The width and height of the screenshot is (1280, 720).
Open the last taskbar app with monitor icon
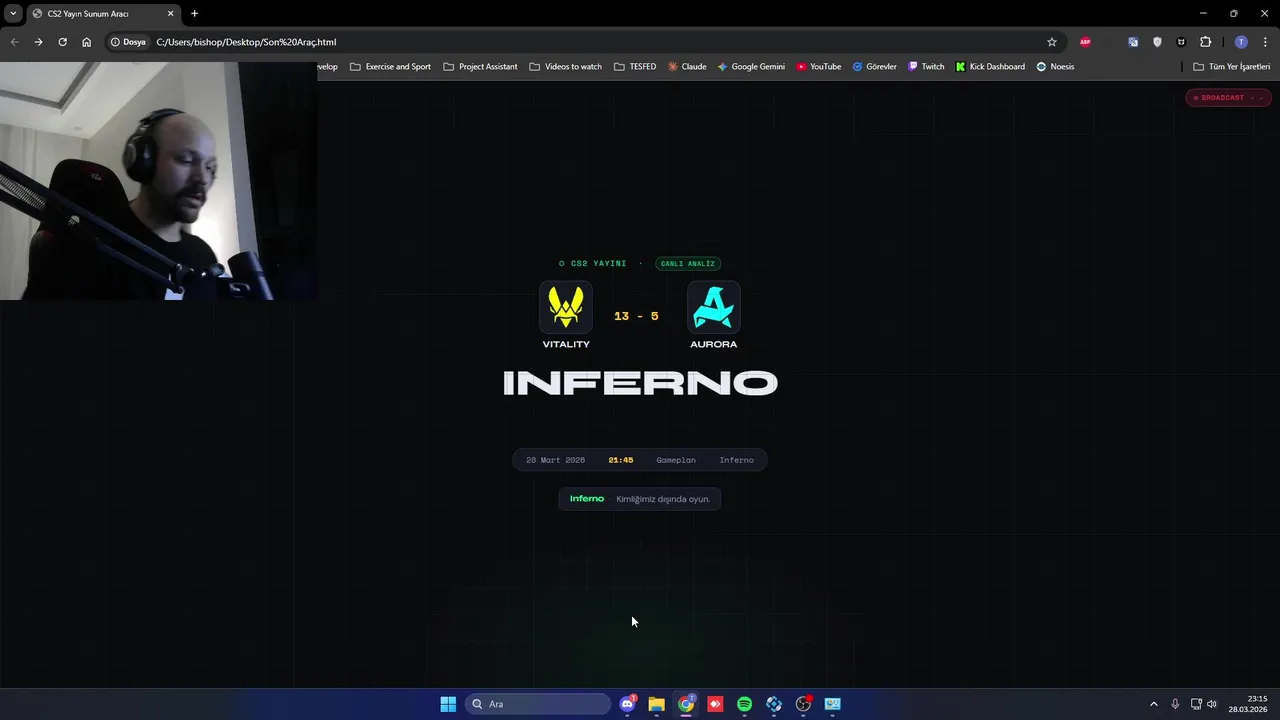tap(832, 704)
